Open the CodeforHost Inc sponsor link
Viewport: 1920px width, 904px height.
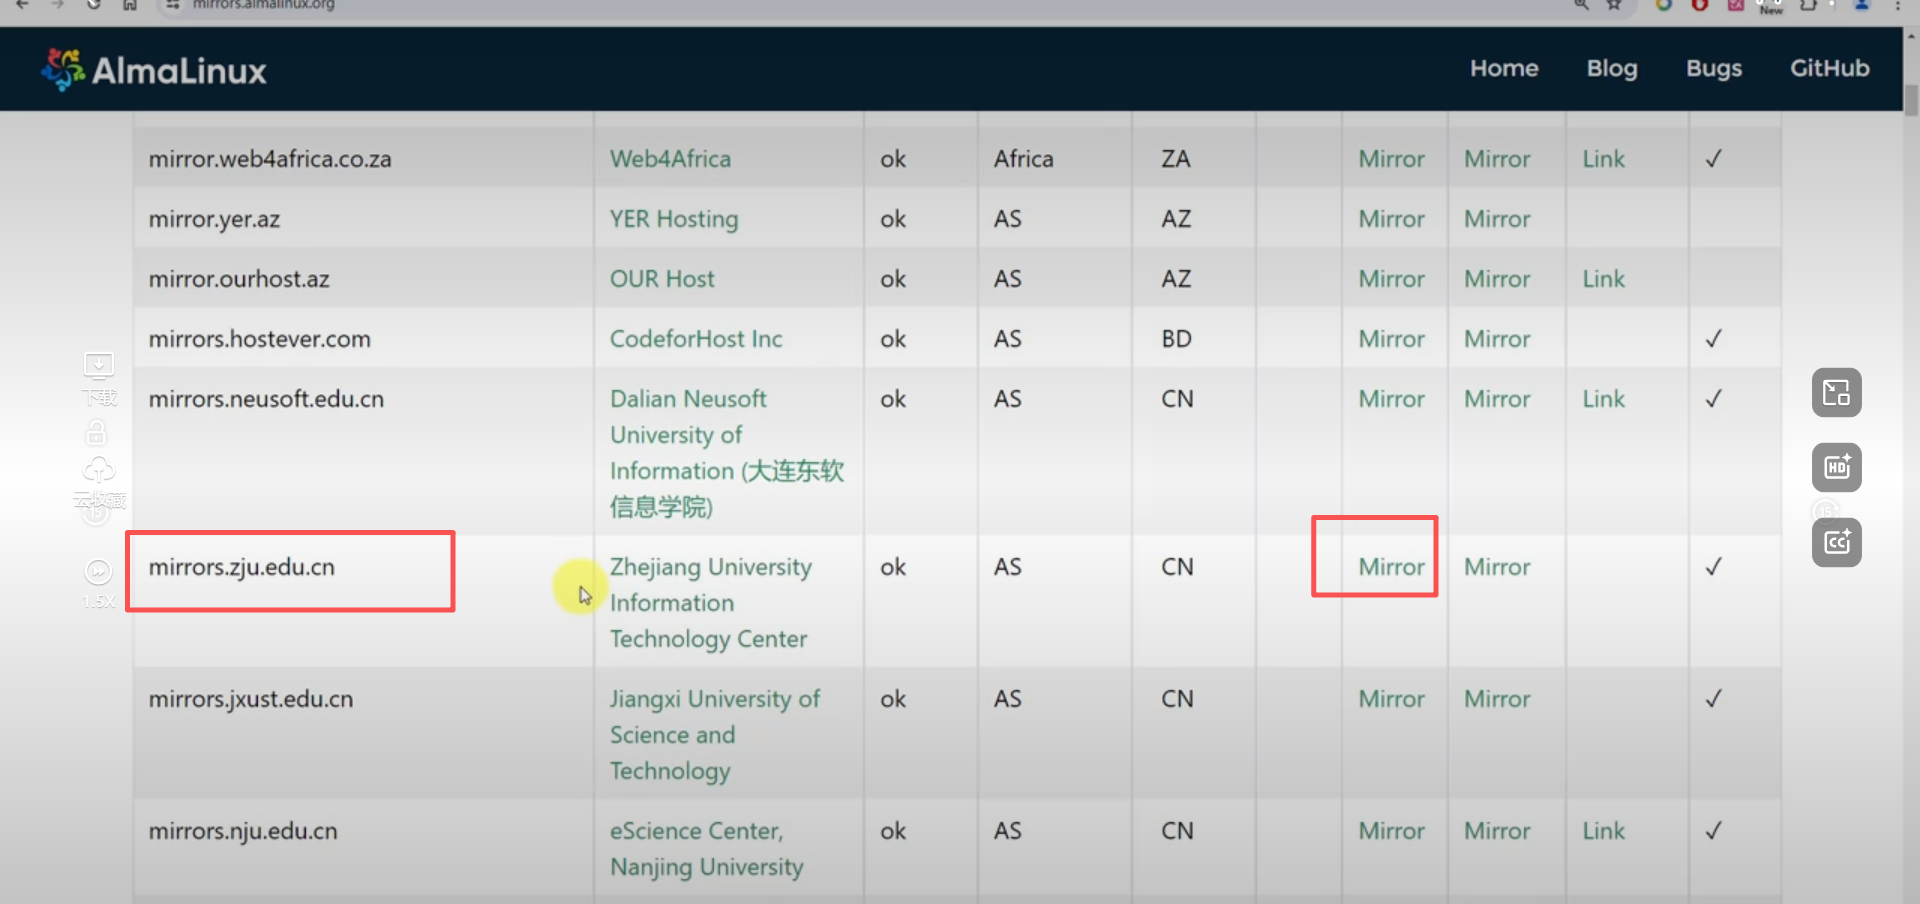coord(696,339)
